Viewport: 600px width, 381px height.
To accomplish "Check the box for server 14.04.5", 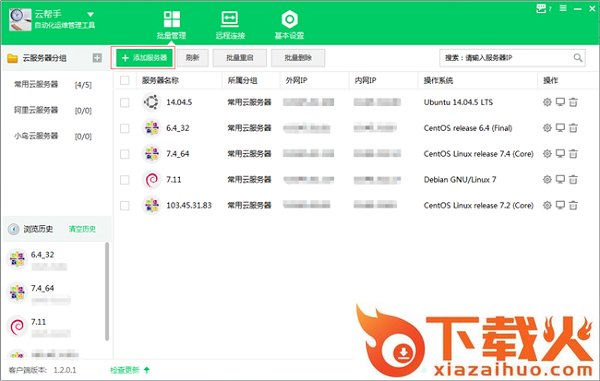I will pos(125,102).
